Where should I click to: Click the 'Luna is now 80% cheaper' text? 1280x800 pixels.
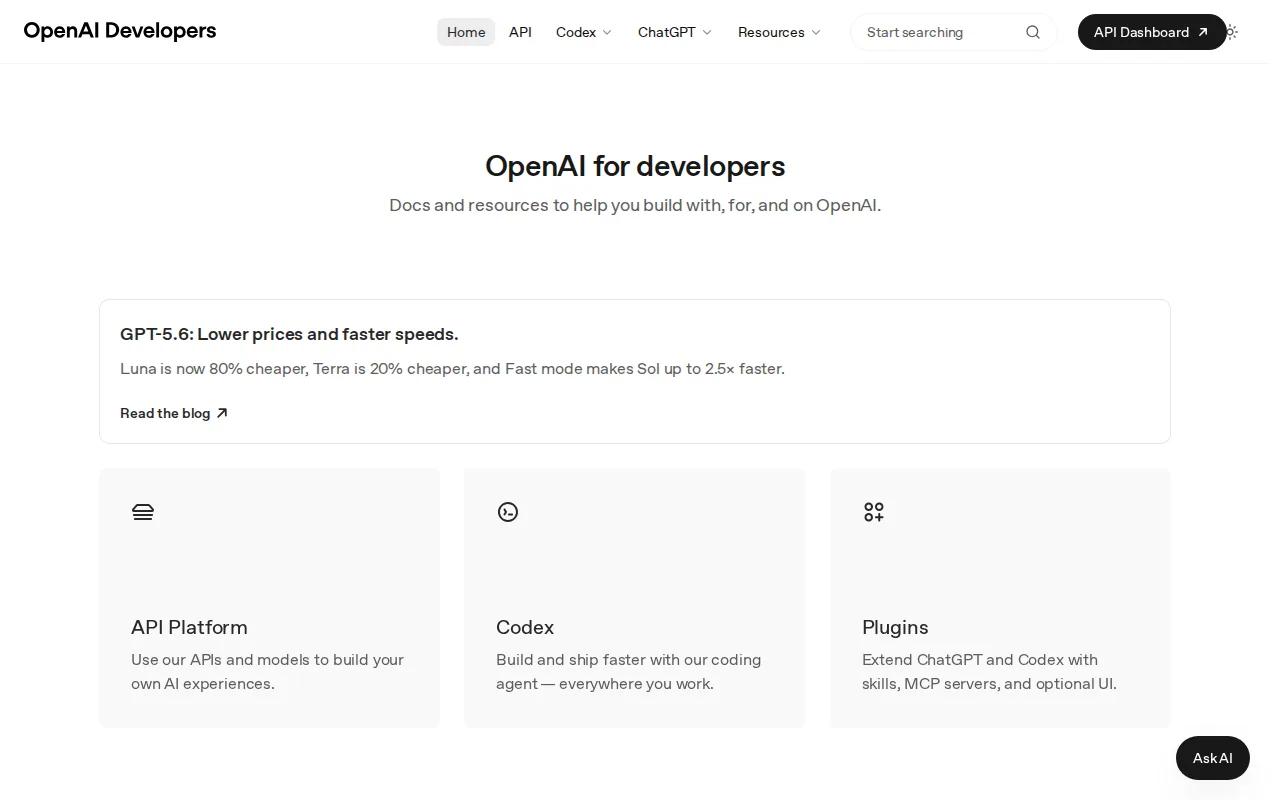tap(452, 369)
